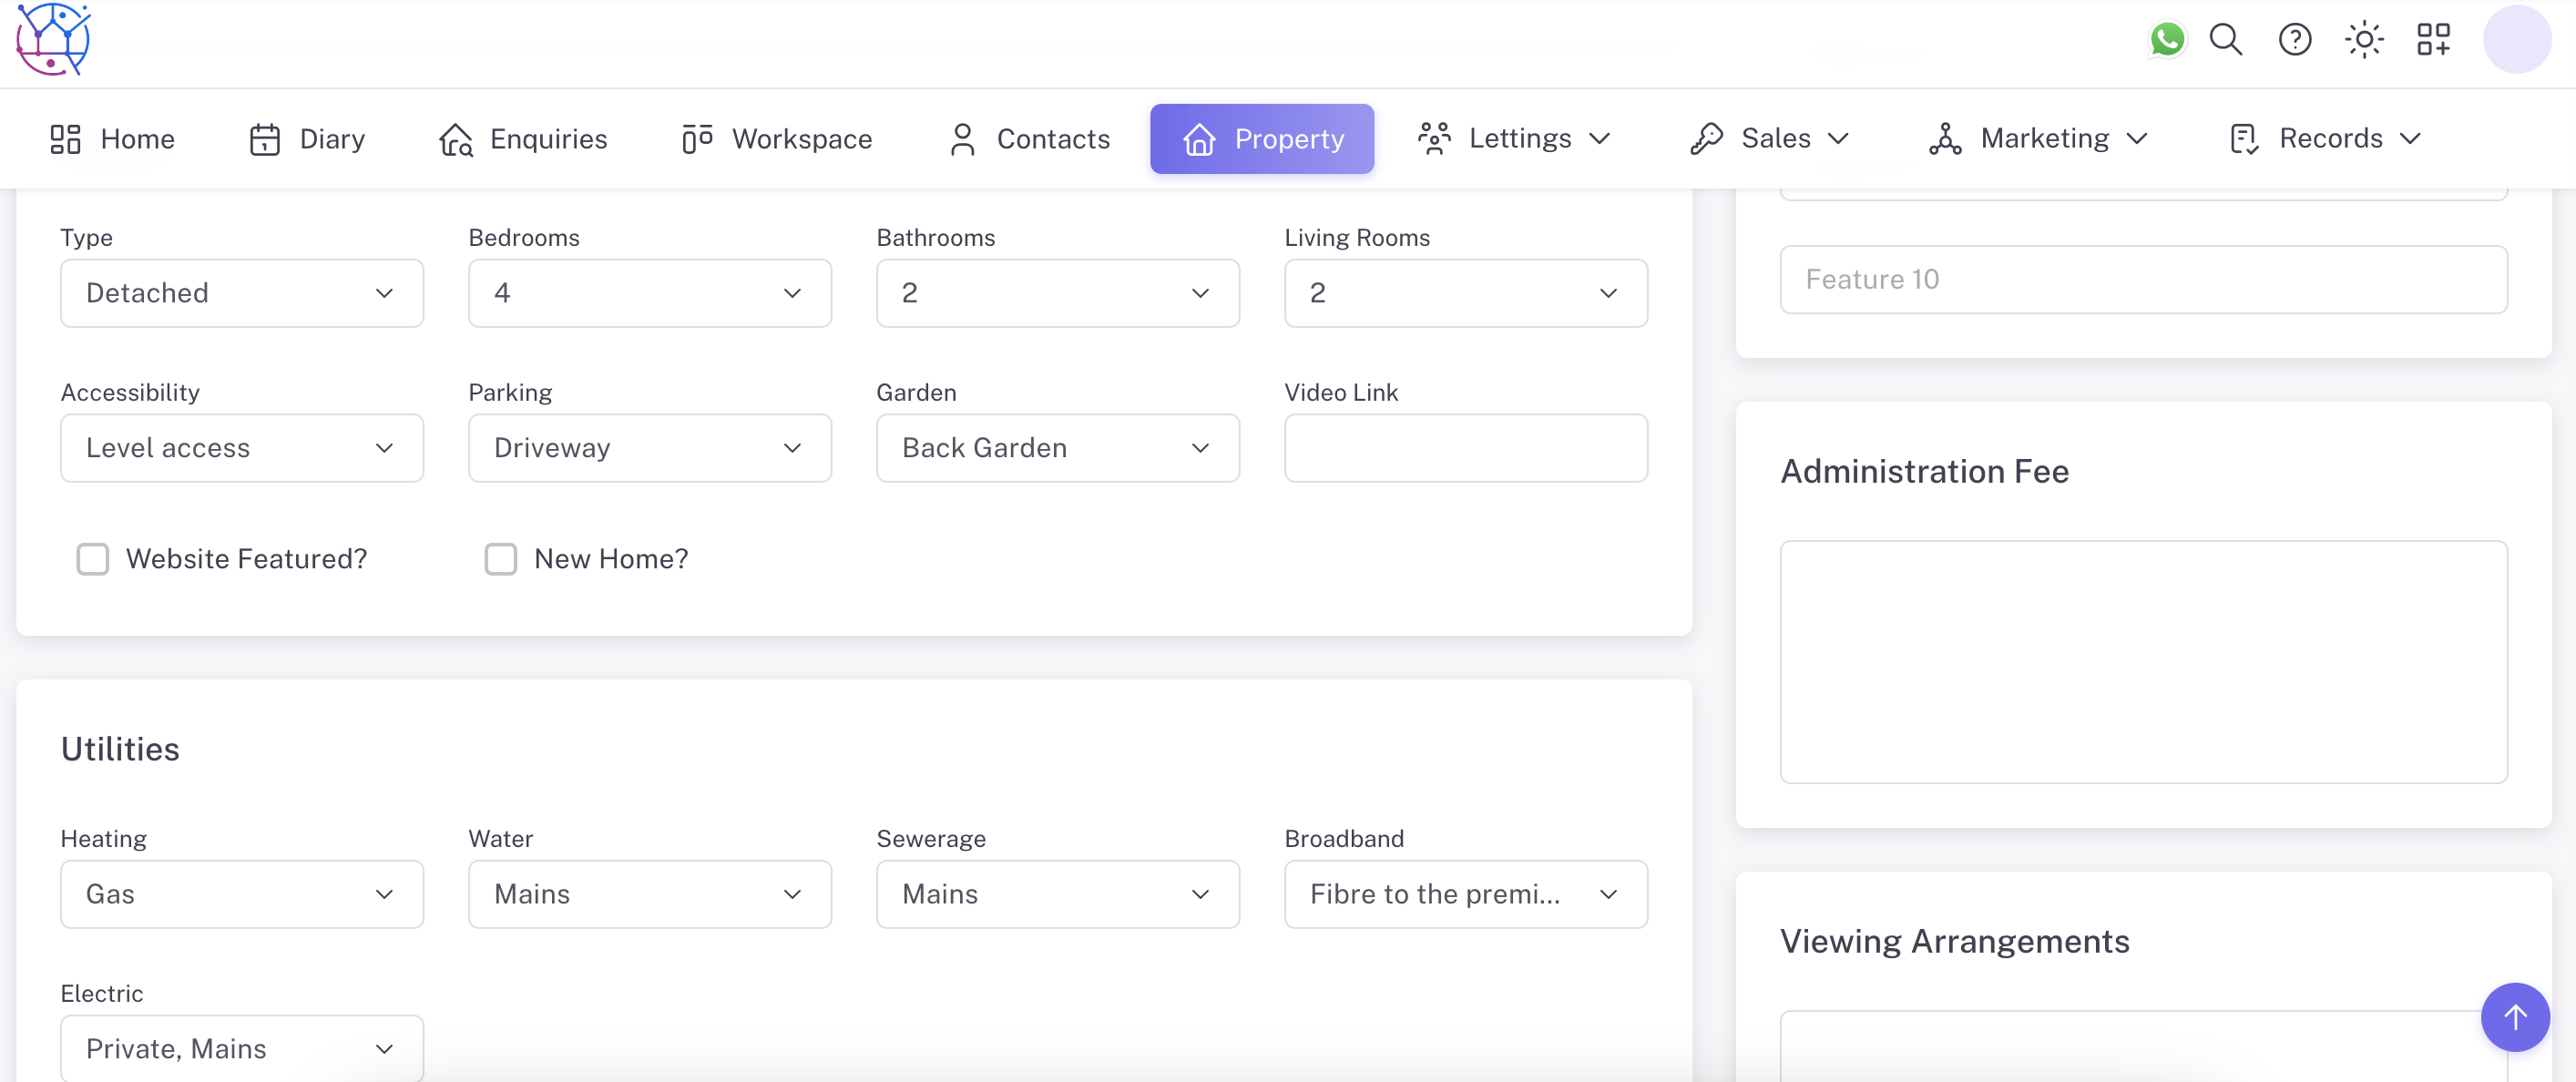Open the help question mark icon
Viewport: 2576px width, 1082px height.
click(x=2294, y=40)
